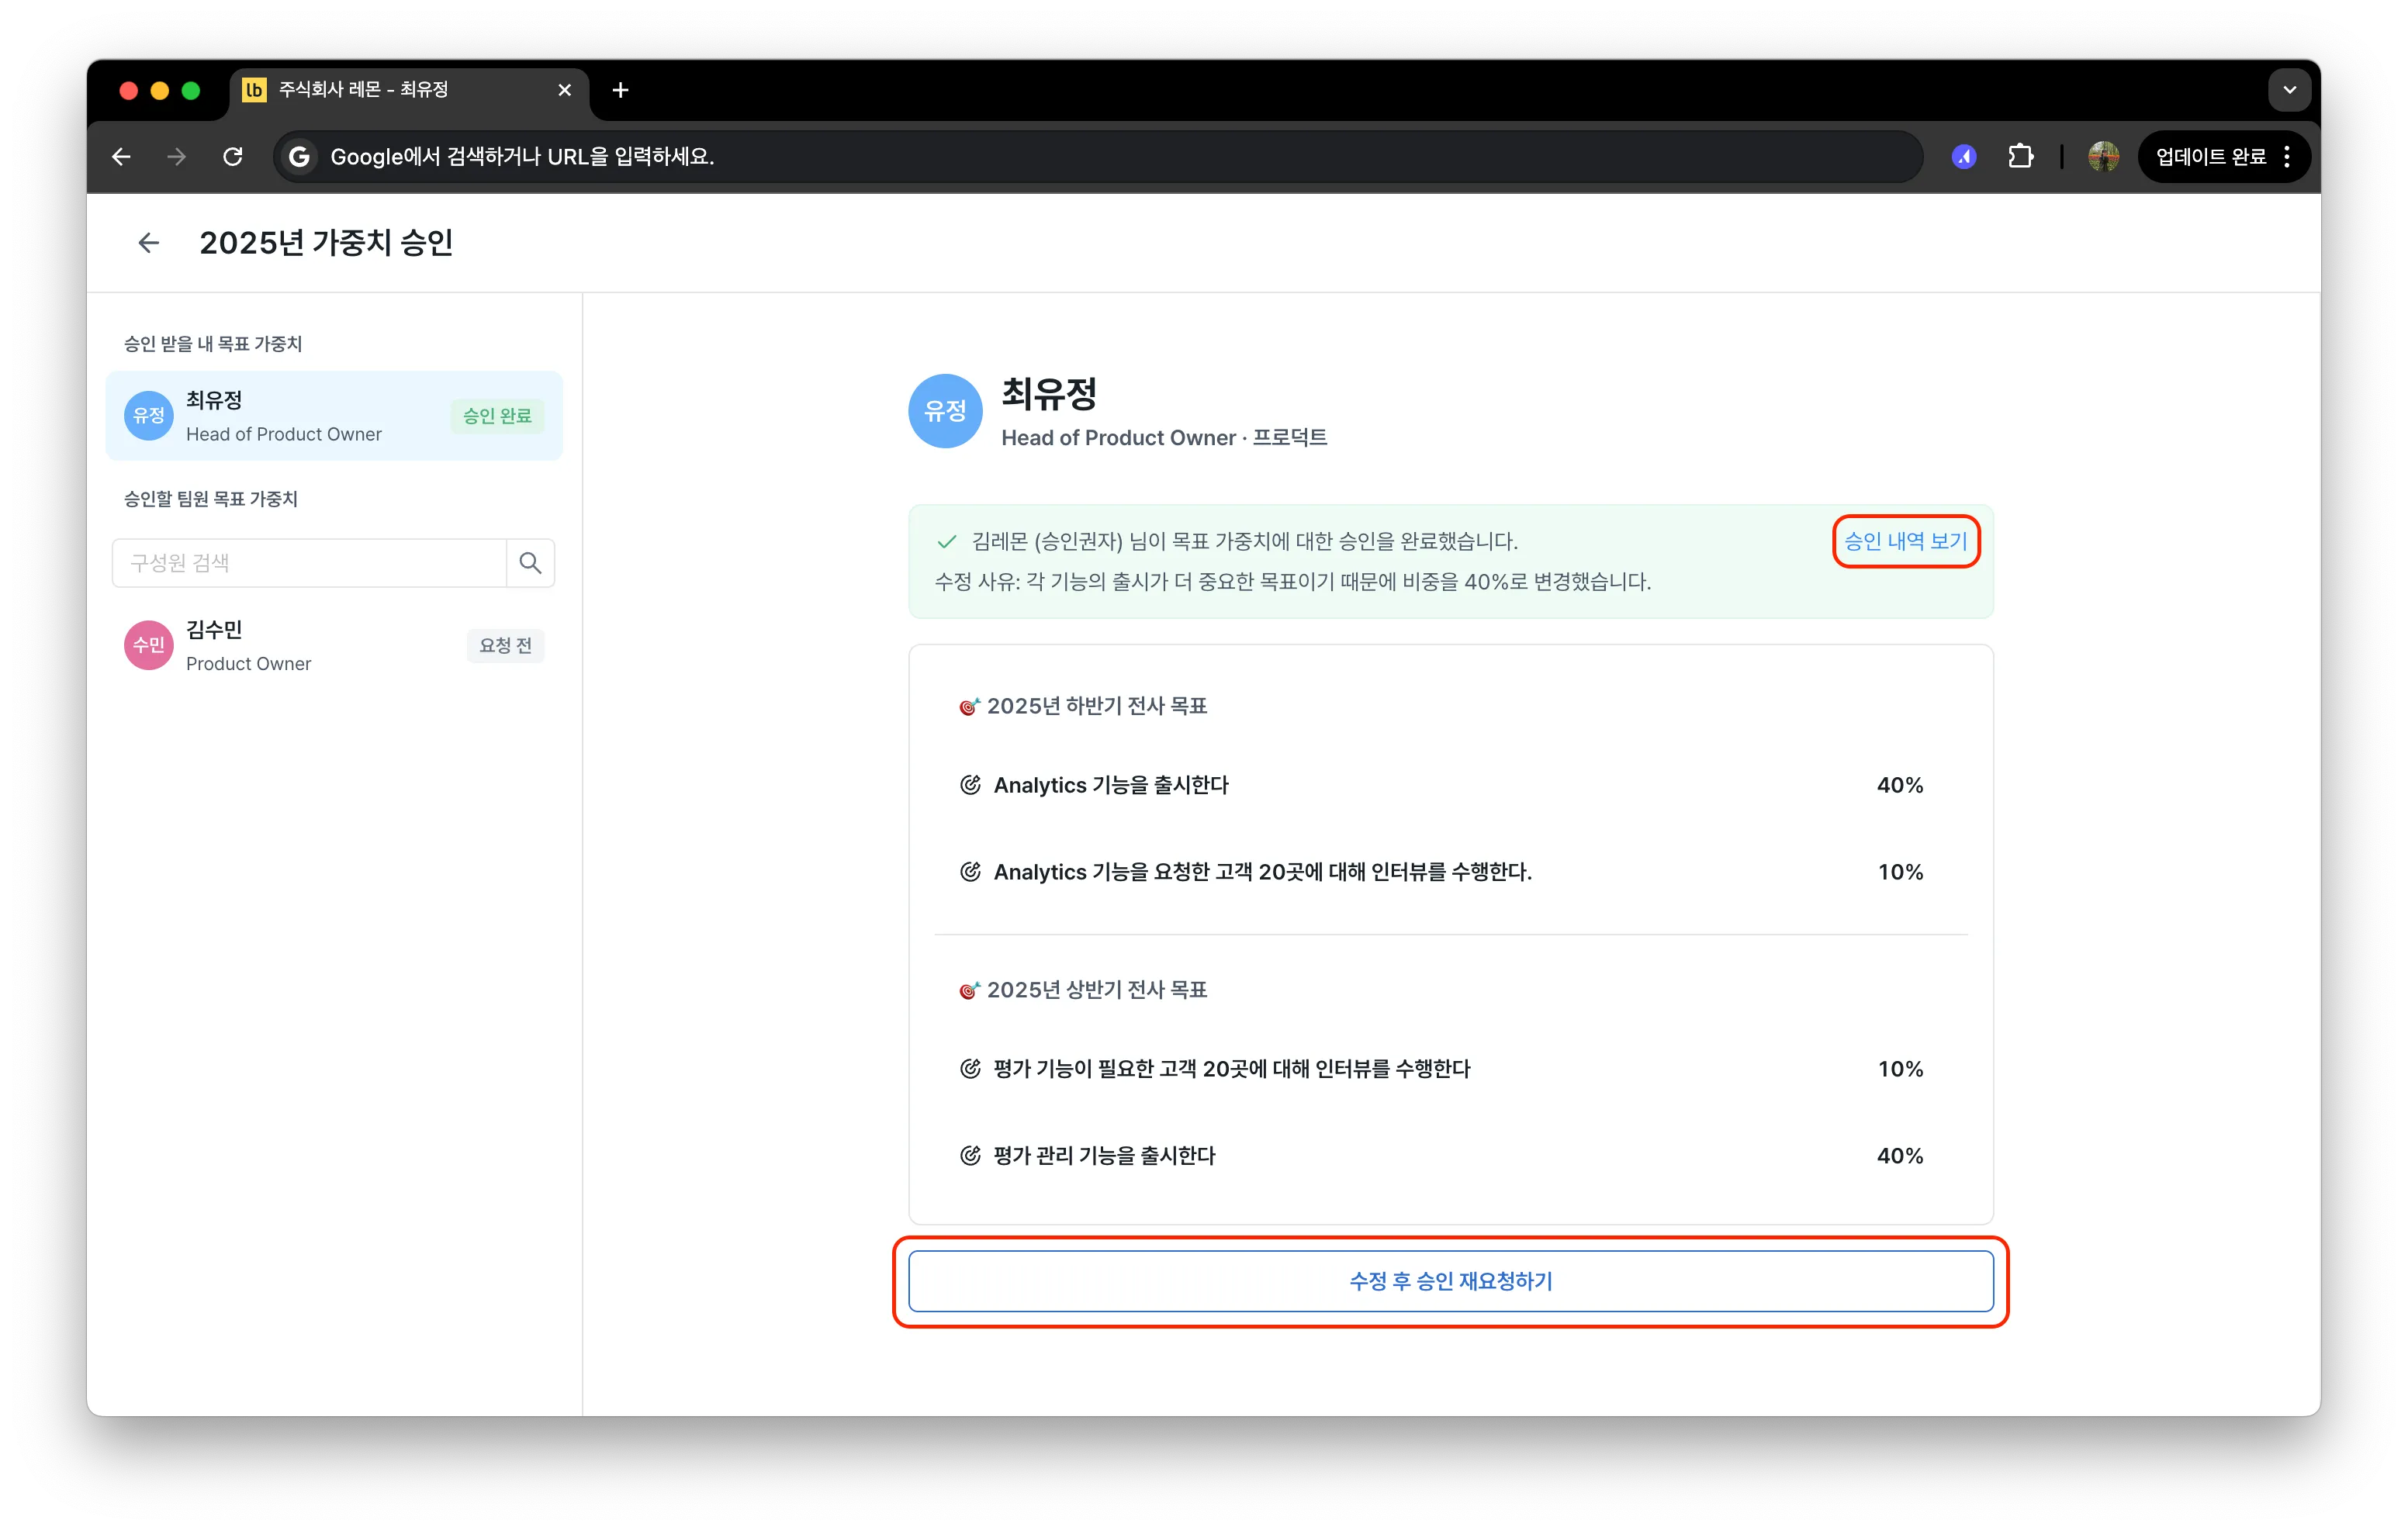Click the 40% weight of Analytics 출시
Viewport: 2408px width, 1531px height.
(x=1899, y=786)
